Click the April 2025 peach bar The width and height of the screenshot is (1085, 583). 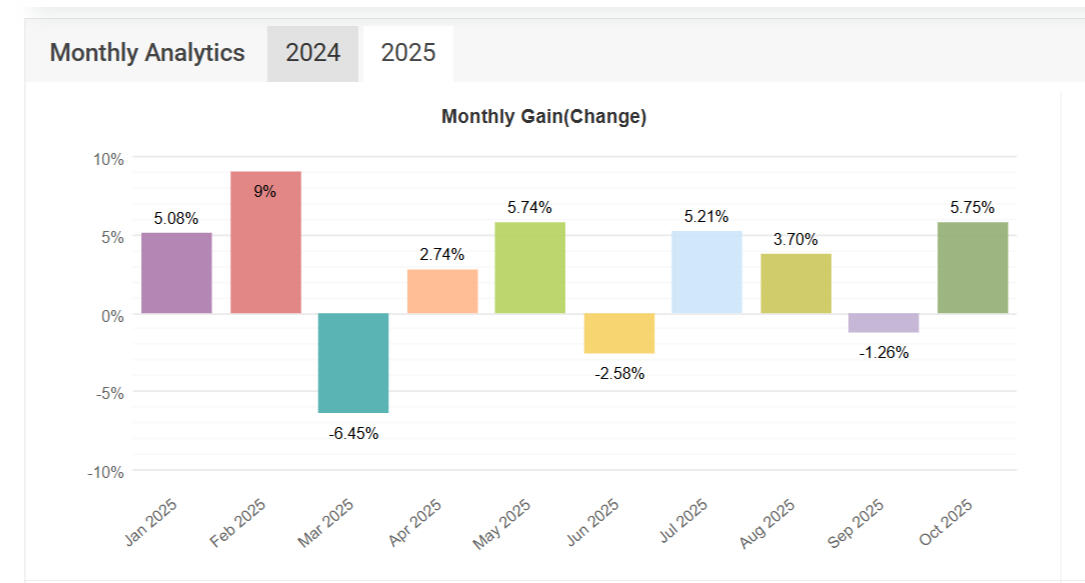[442, 291]
